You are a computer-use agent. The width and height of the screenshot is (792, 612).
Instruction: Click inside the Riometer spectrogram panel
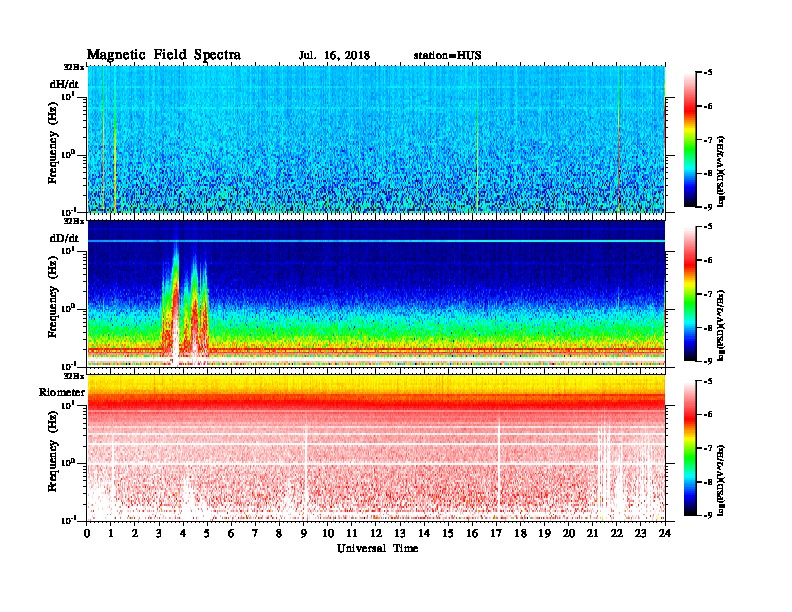pyautogui.click(x=376, y=448)
